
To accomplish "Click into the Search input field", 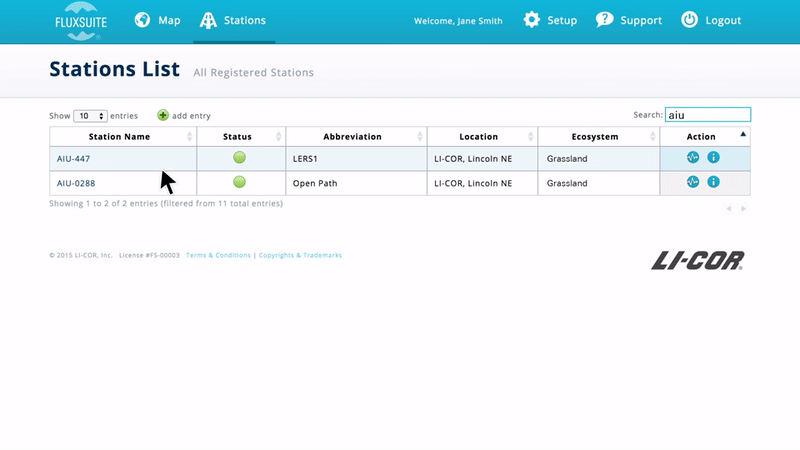I will (707, 115).
